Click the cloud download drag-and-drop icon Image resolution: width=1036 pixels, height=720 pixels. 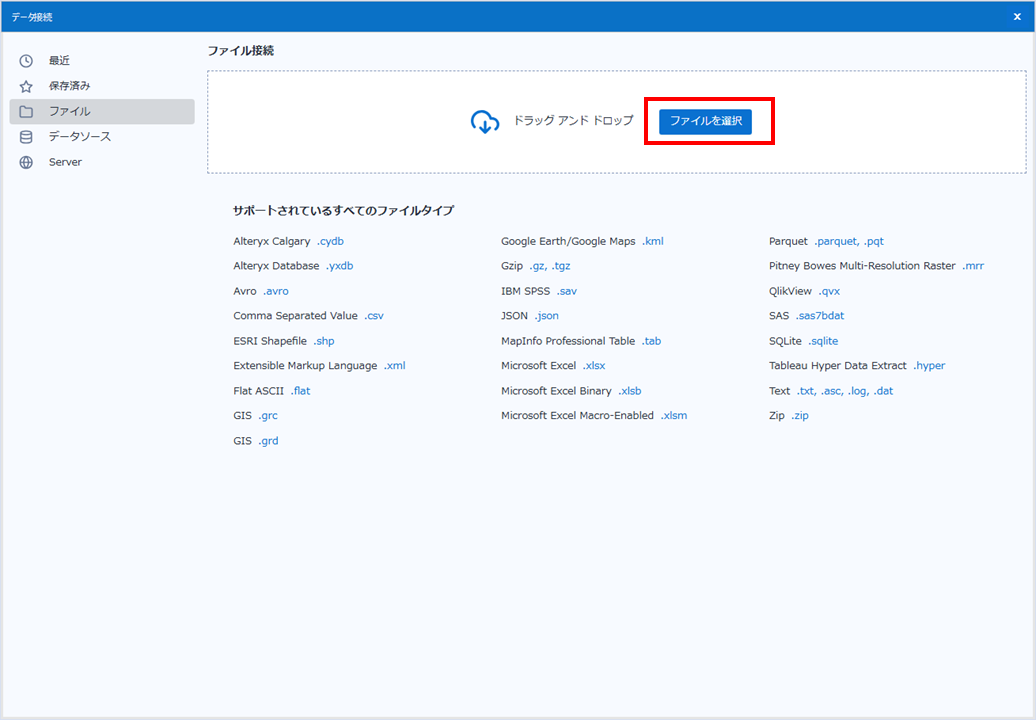click(x=485, y=122)
